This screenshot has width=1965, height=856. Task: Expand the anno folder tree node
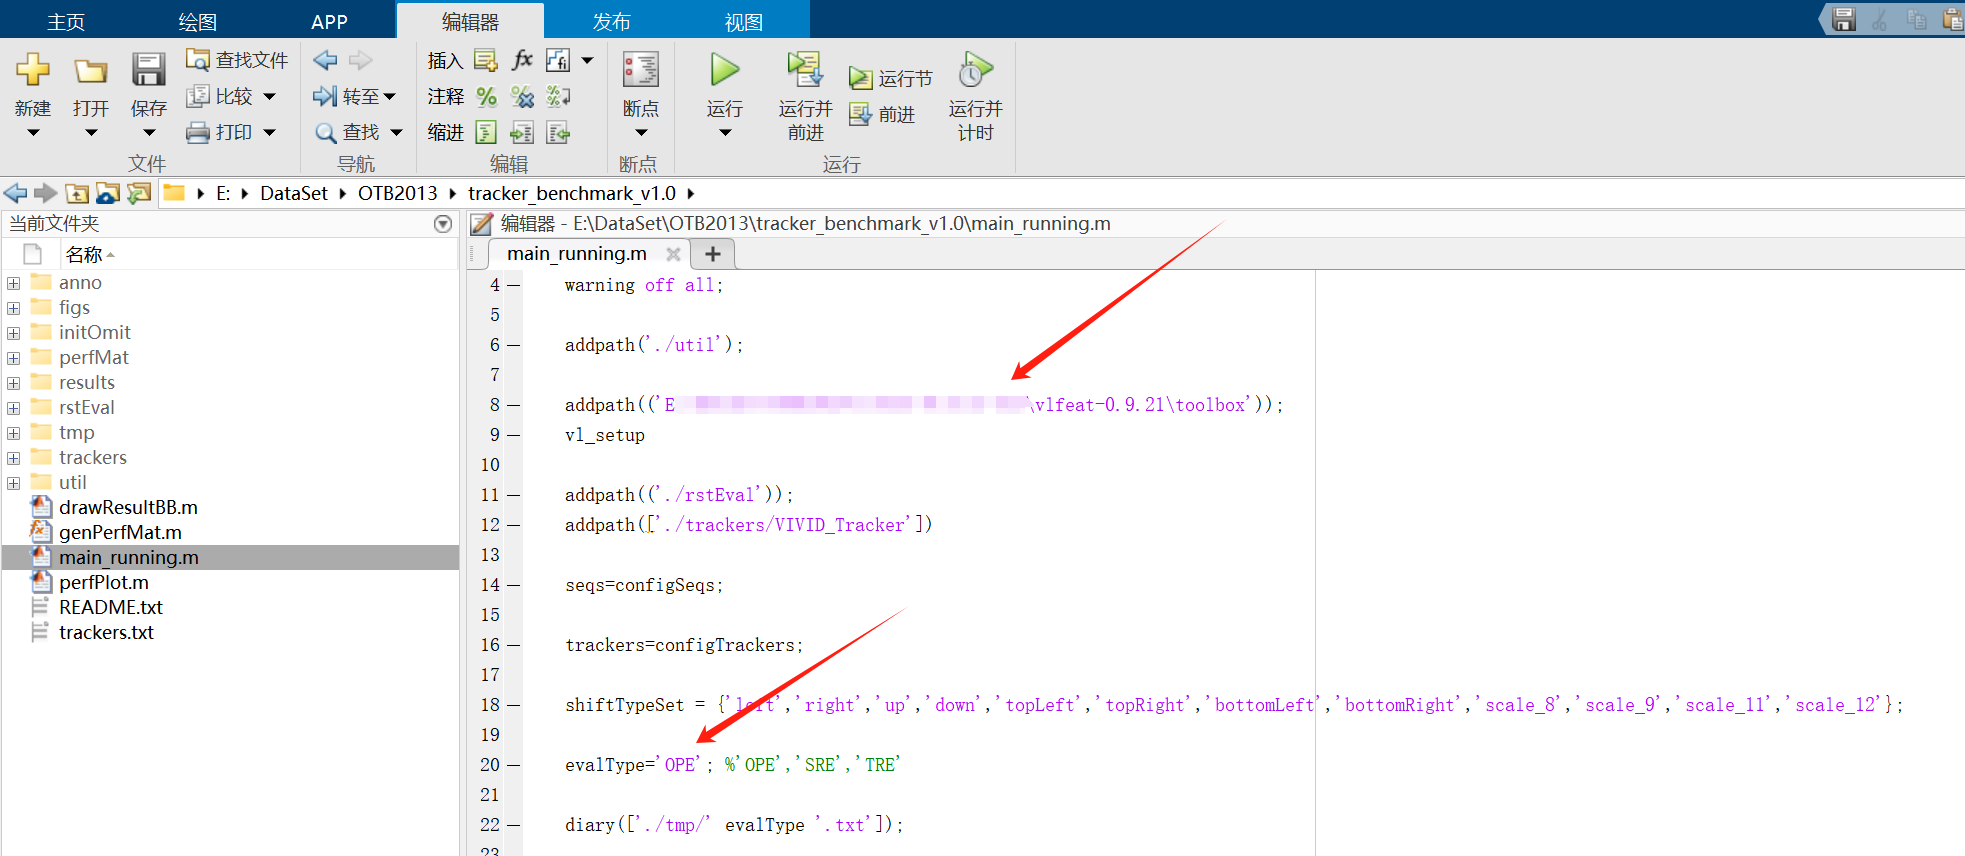[13, 283]
